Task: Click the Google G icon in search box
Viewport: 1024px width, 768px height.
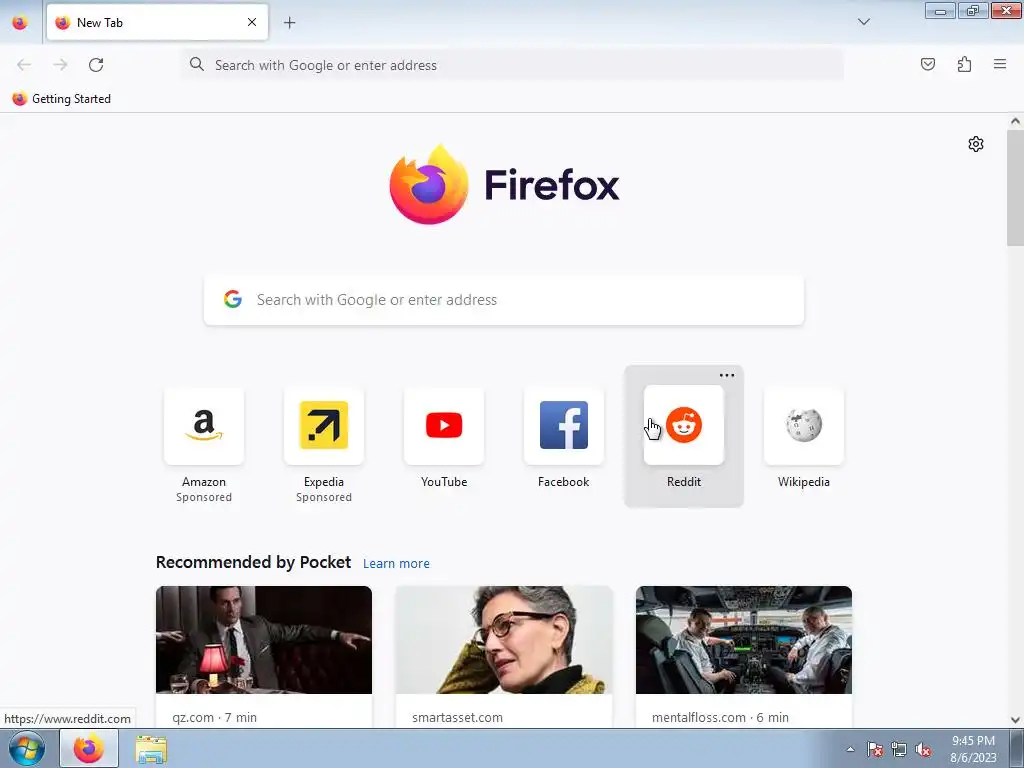Action: (233, 299)
